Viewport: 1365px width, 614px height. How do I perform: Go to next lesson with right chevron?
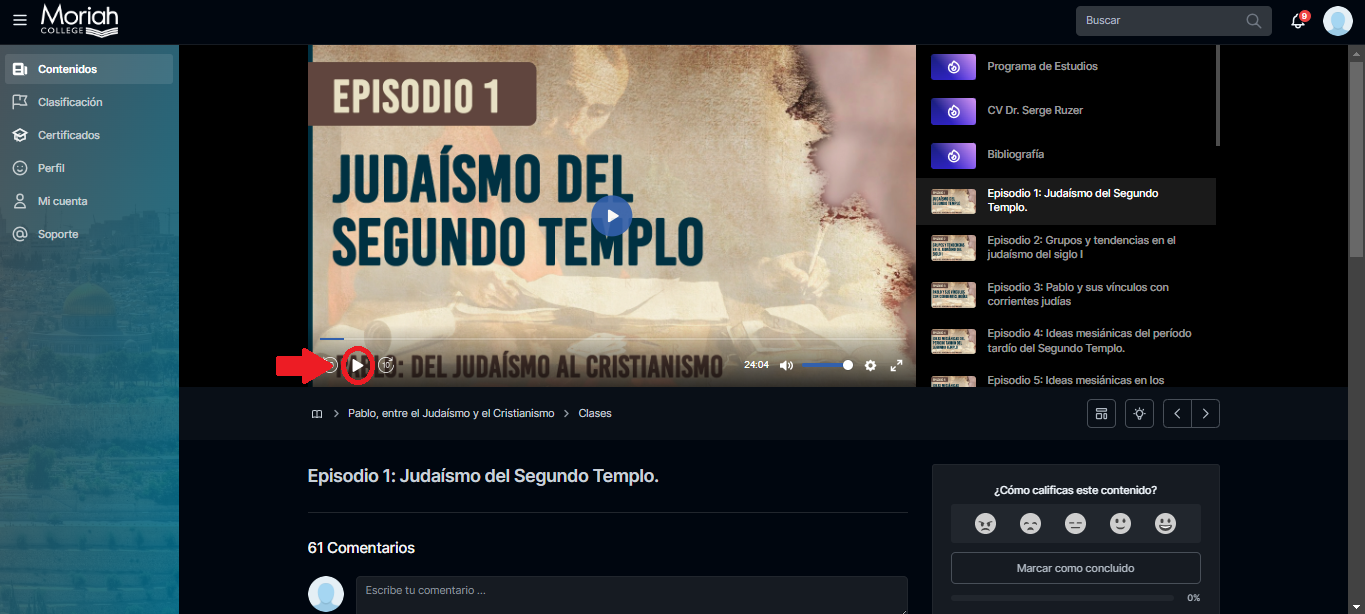coord(1206,414)
